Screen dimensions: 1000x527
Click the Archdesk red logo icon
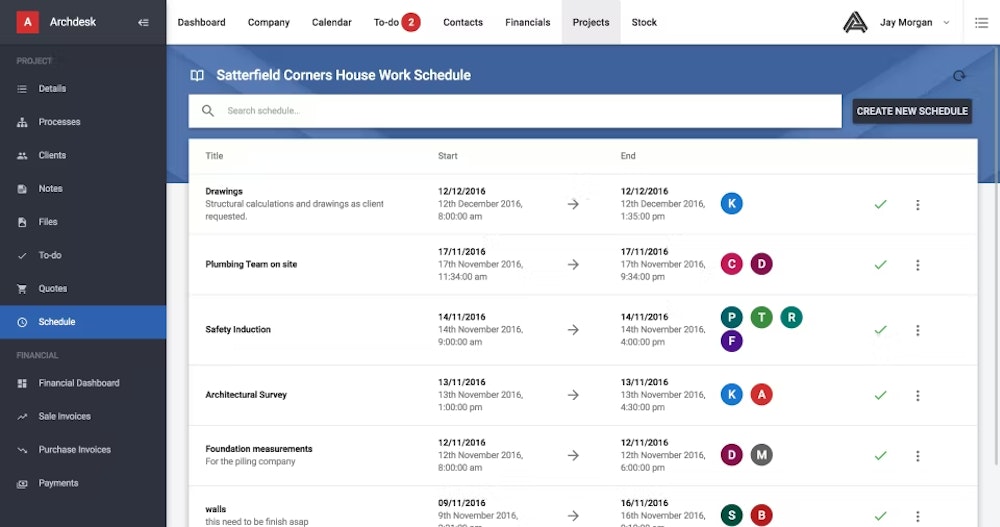(x=27, y=22)
